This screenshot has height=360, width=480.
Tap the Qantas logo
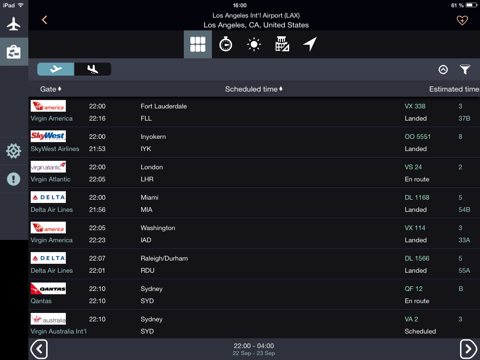pos(48,288)
